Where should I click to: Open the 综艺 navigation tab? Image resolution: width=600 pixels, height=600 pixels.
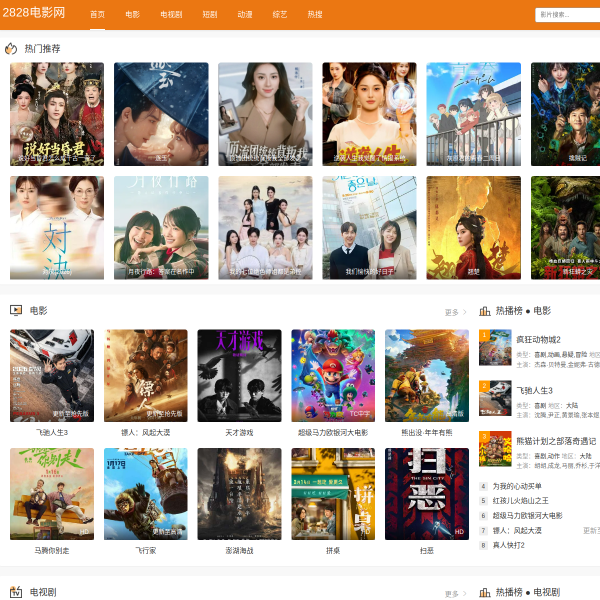point(280,15)
